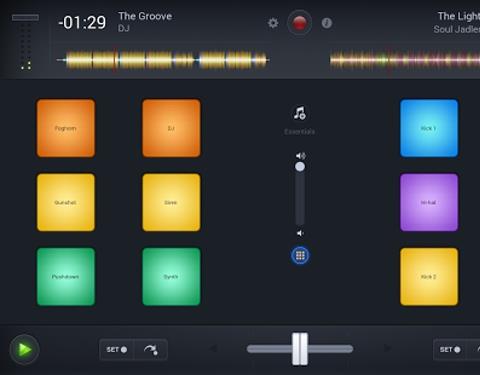Click the sampler volume slider knob
The image size is (480, 375).
300,167
